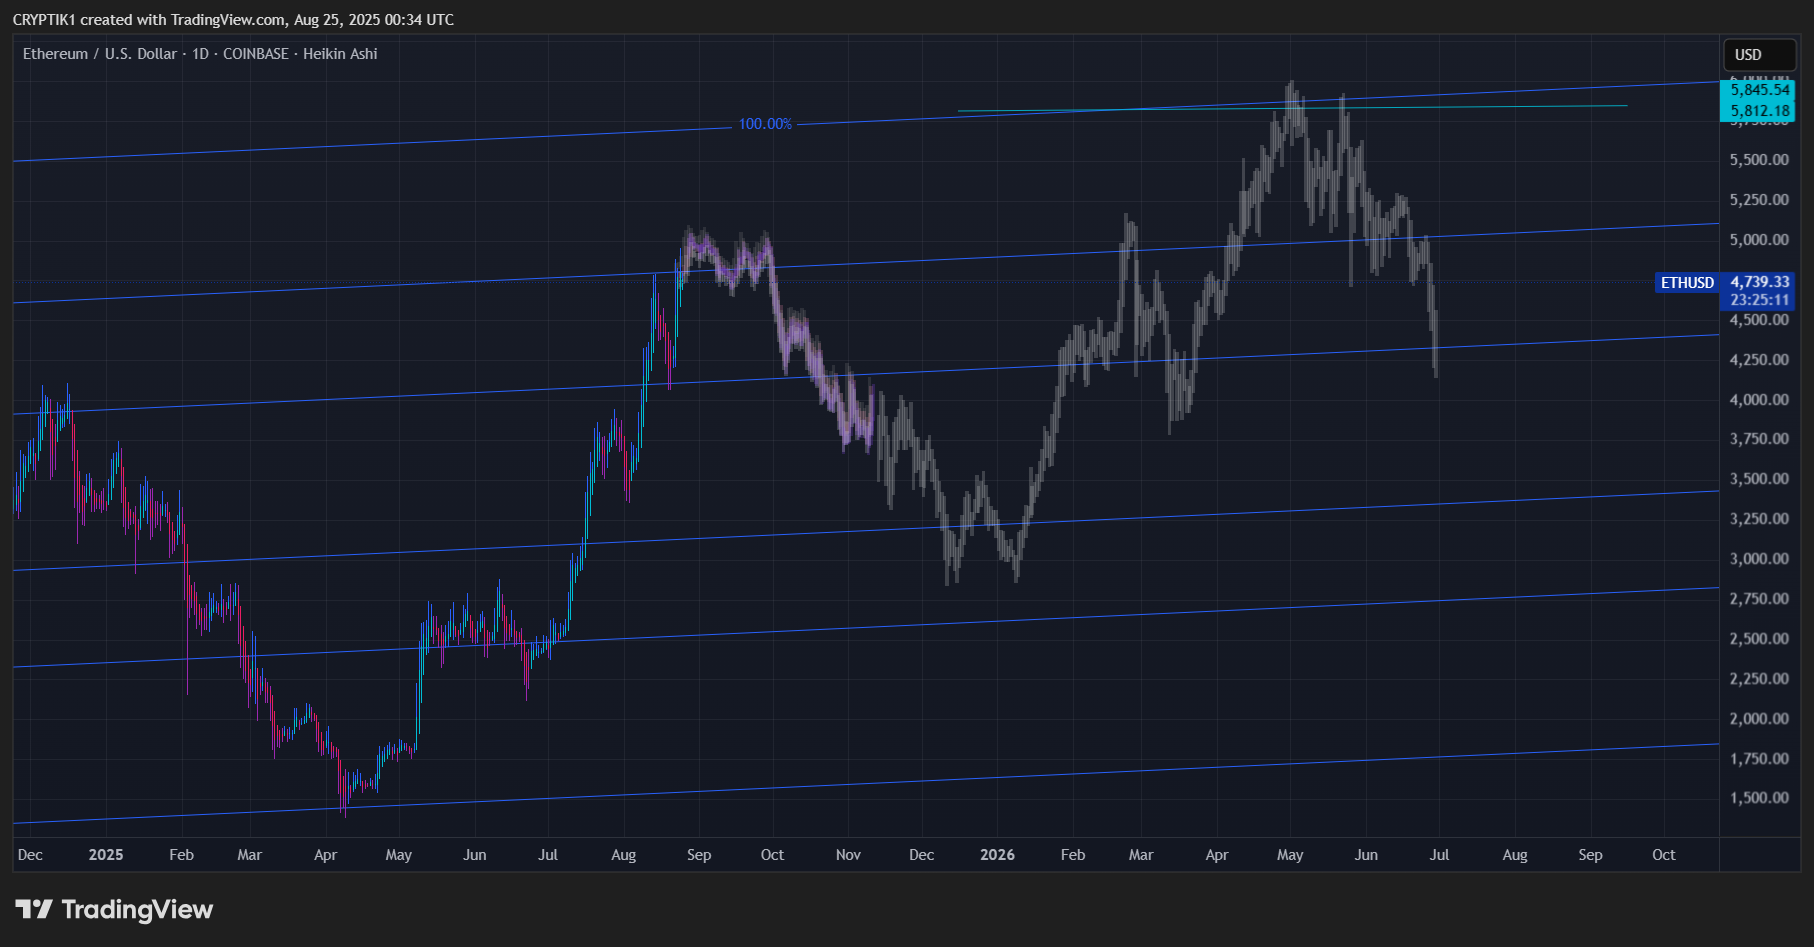This screenshot has width=1814, height=947.
Task: Click the 4,739.33 current price label
Action: point(1759,282)
